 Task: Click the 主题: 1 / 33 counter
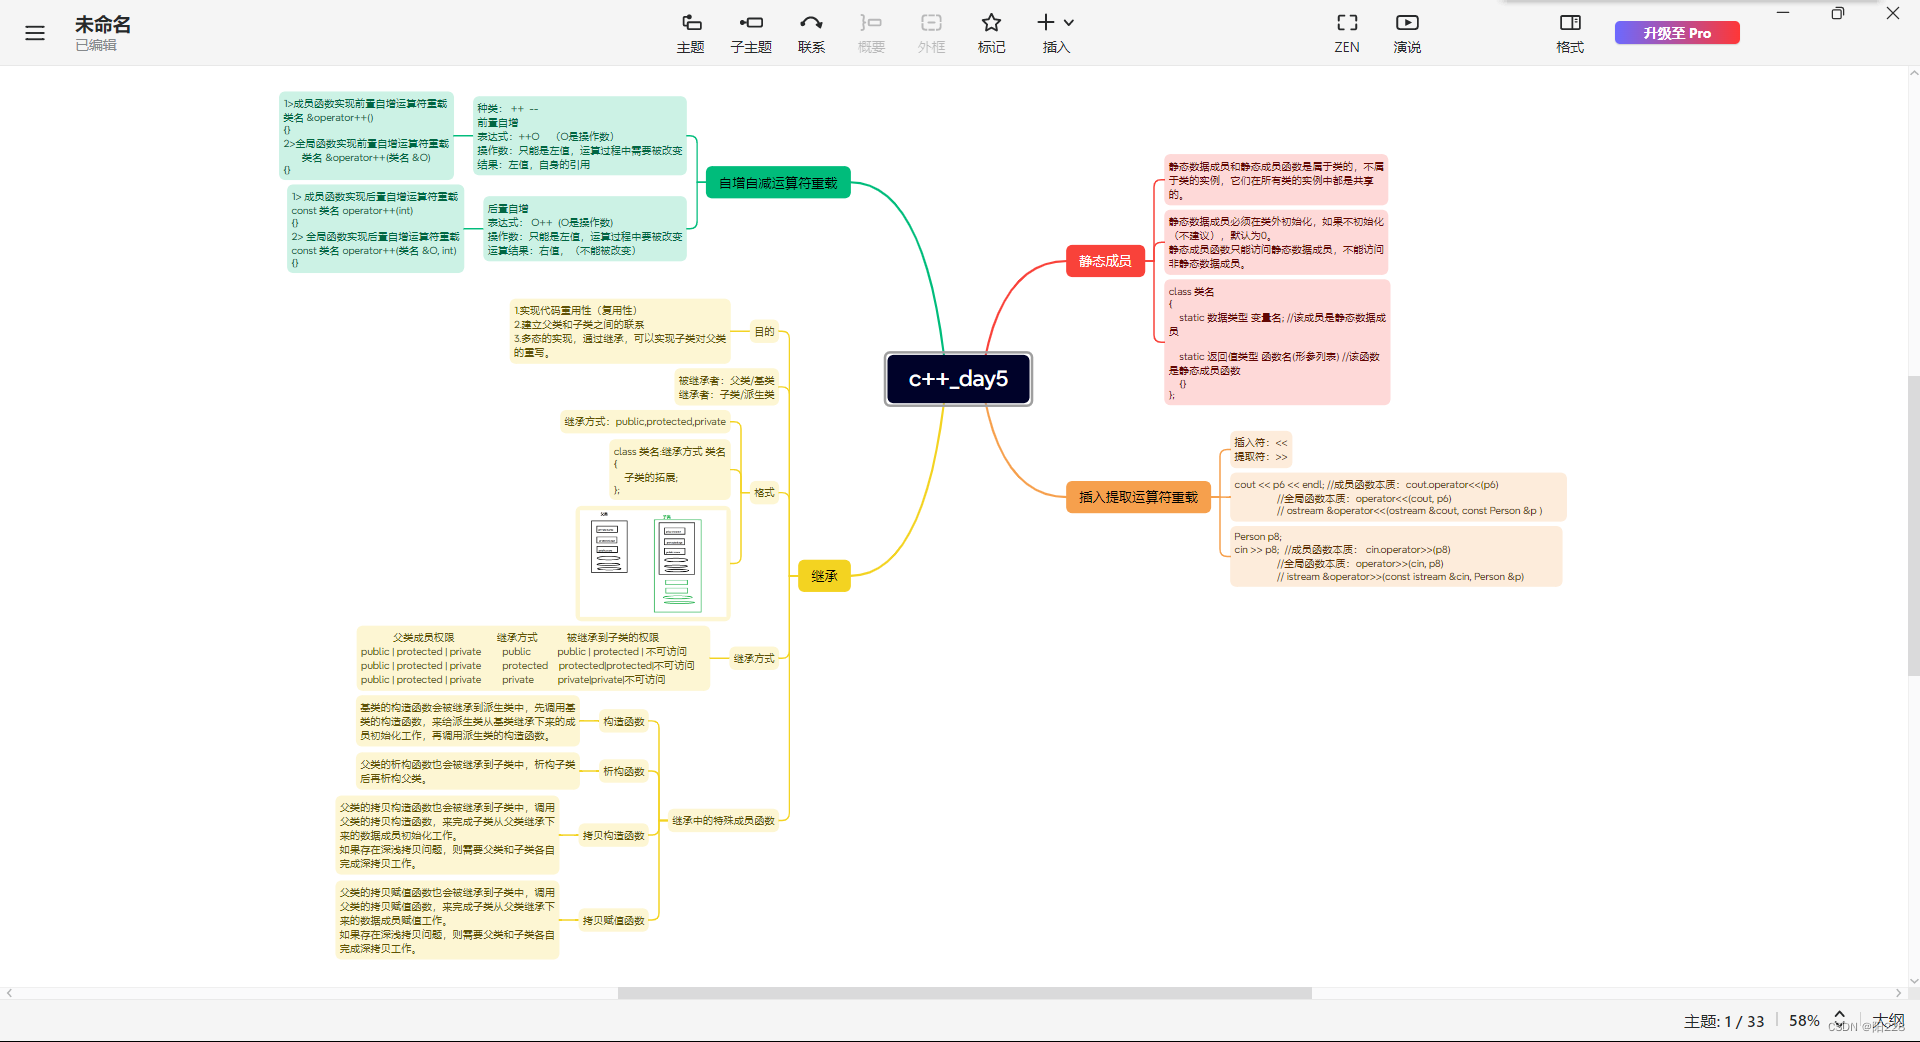point(1724,1021)
